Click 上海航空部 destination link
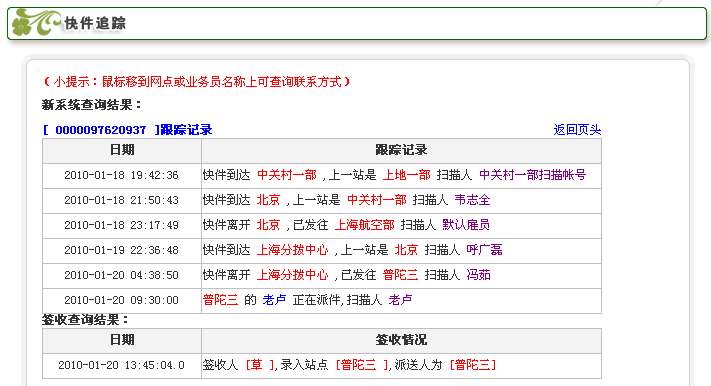 [x=365, y=225]
